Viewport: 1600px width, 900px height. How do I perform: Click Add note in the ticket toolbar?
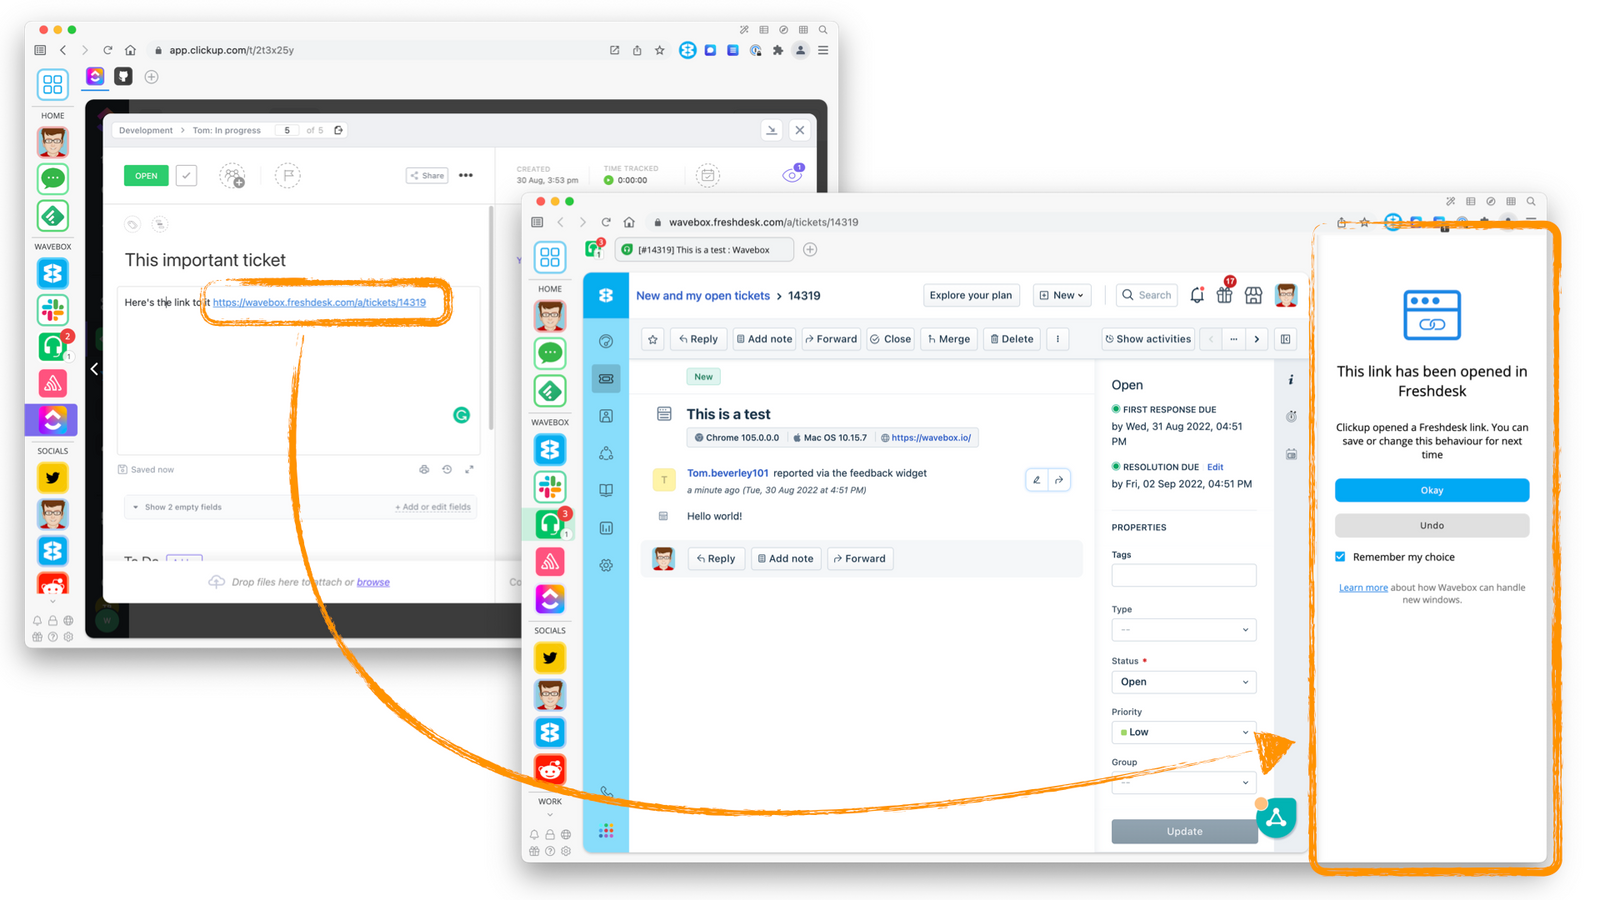(x=764, y=339)
